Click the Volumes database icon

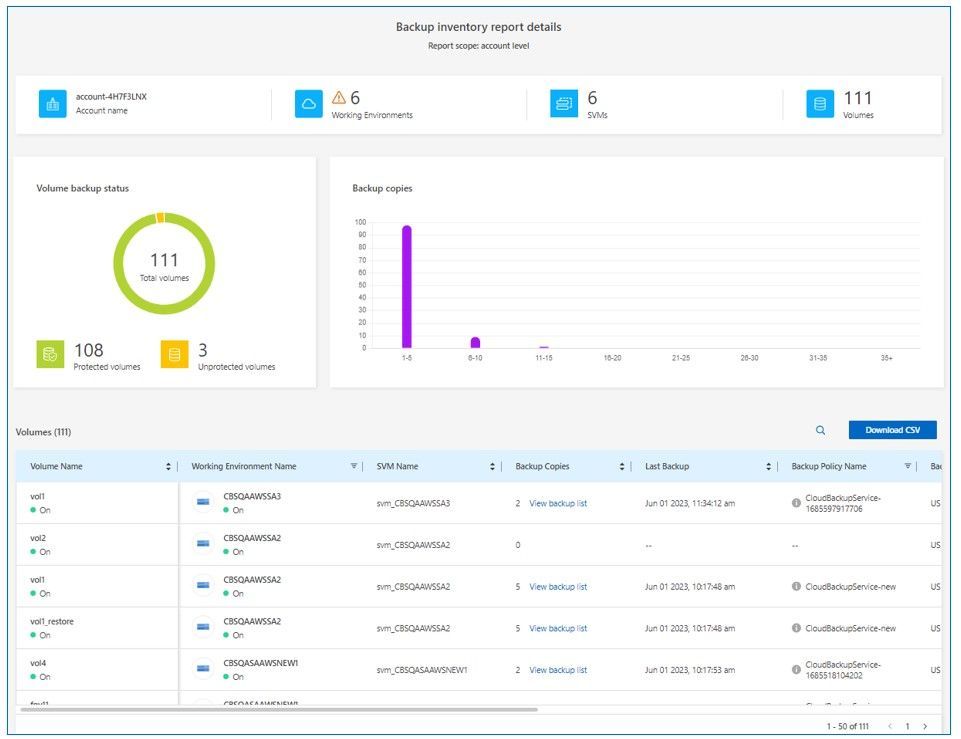(820, 104)
